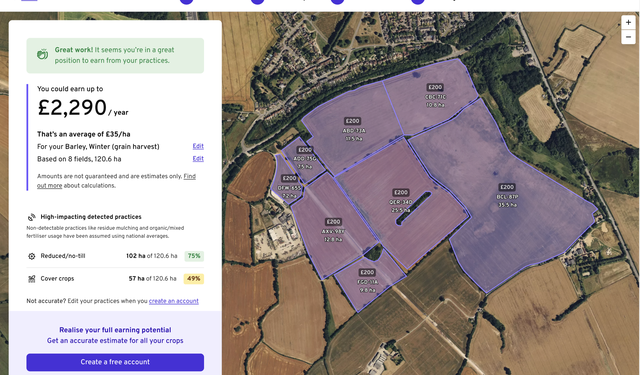The width and height of the screenshot is (640, 375).
Task: Edit the 8 fields selection
Action: [198, 159]
